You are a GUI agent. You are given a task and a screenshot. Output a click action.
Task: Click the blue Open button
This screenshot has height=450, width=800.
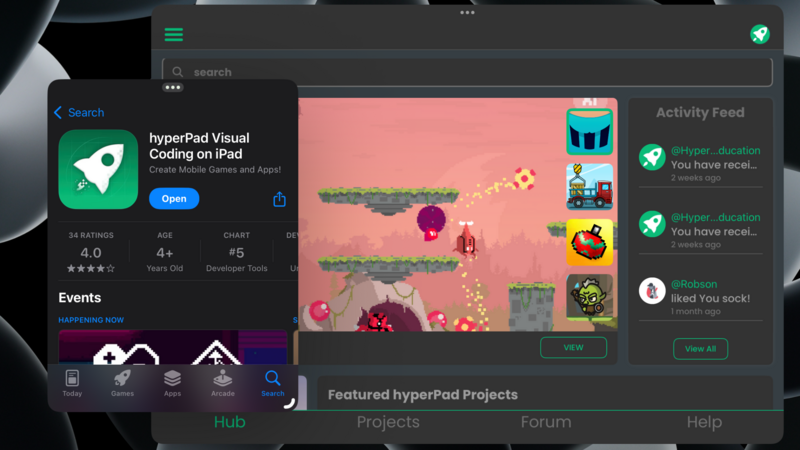tap(174, 198)
